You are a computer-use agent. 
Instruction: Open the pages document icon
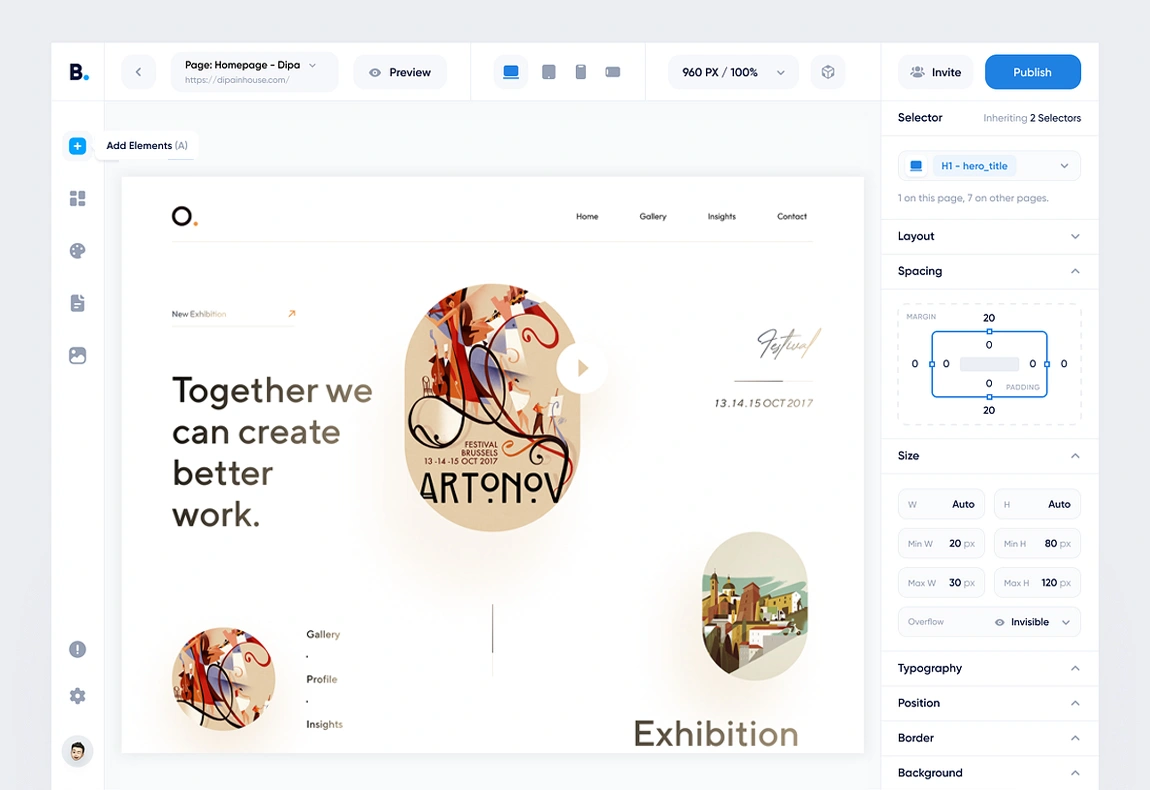point(77,303)
